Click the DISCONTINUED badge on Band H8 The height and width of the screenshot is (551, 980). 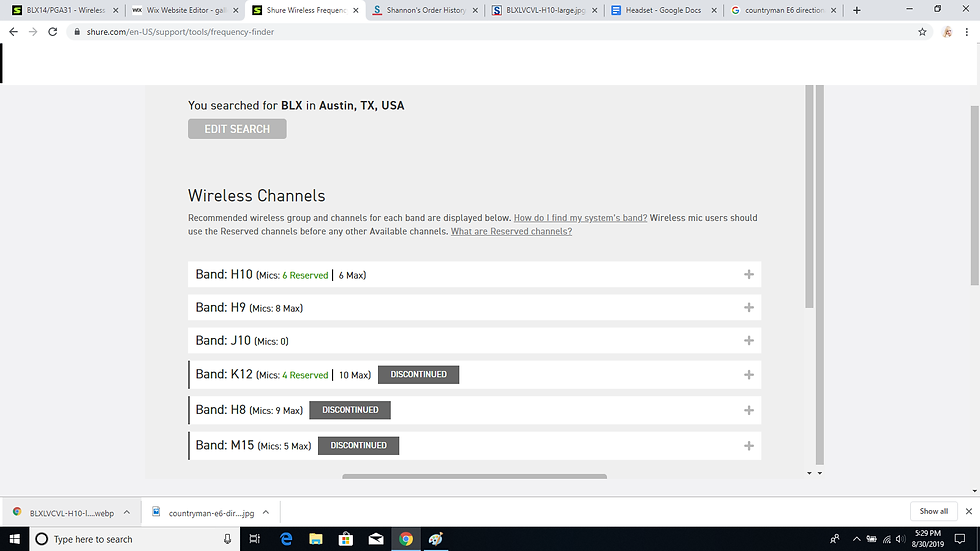350,410
